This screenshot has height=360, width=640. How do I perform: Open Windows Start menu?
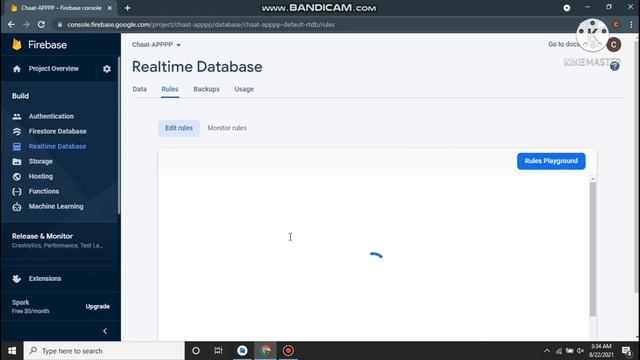coord(12,351)
